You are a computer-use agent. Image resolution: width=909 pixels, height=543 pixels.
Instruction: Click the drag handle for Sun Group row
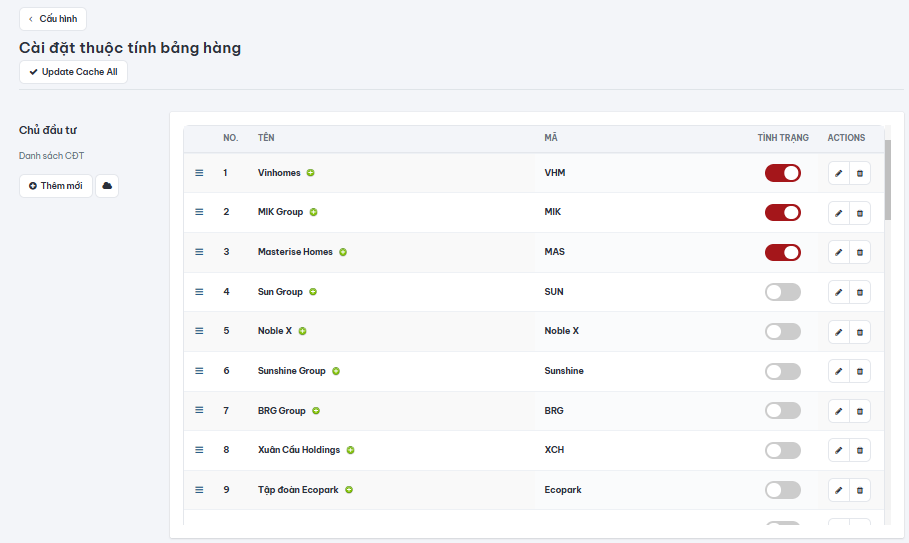[x=199, y=292]
